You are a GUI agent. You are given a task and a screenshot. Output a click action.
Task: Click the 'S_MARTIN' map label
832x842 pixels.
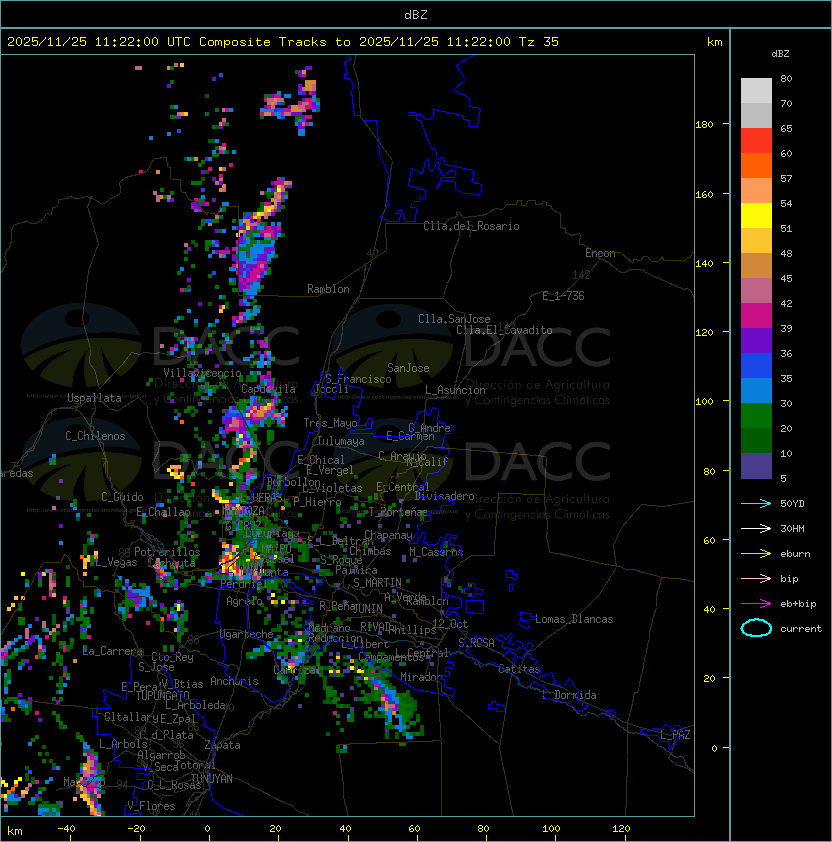[378, 583]
